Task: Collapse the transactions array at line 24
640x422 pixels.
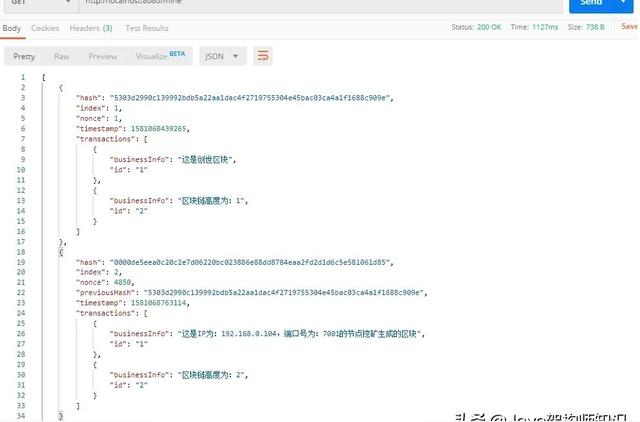Action: point(145,313)
